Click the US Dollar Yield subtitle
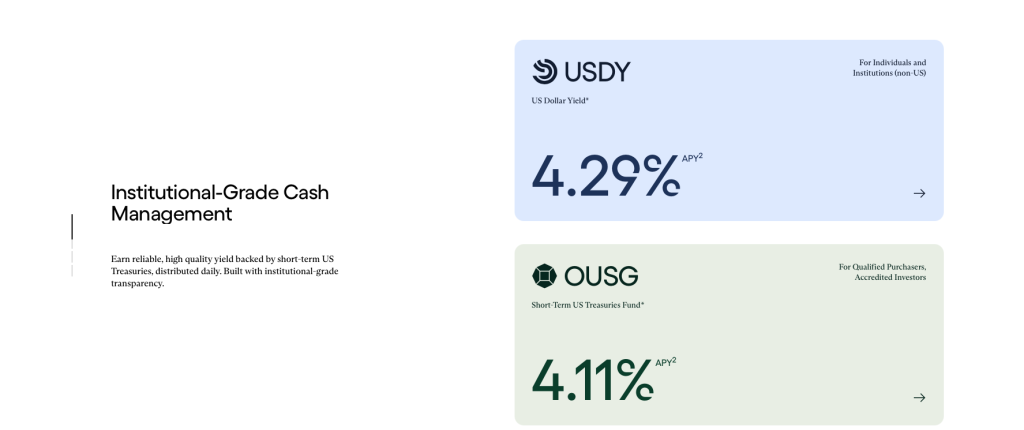 pyautogui.click(x=560, y=101)
